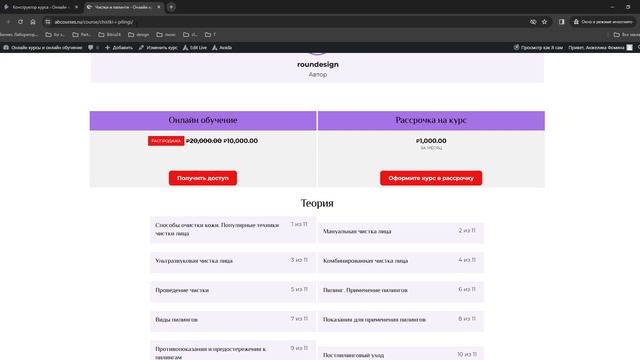Open site information icon left of URL
Screen dimensions: 640x360
coord(48,22)
